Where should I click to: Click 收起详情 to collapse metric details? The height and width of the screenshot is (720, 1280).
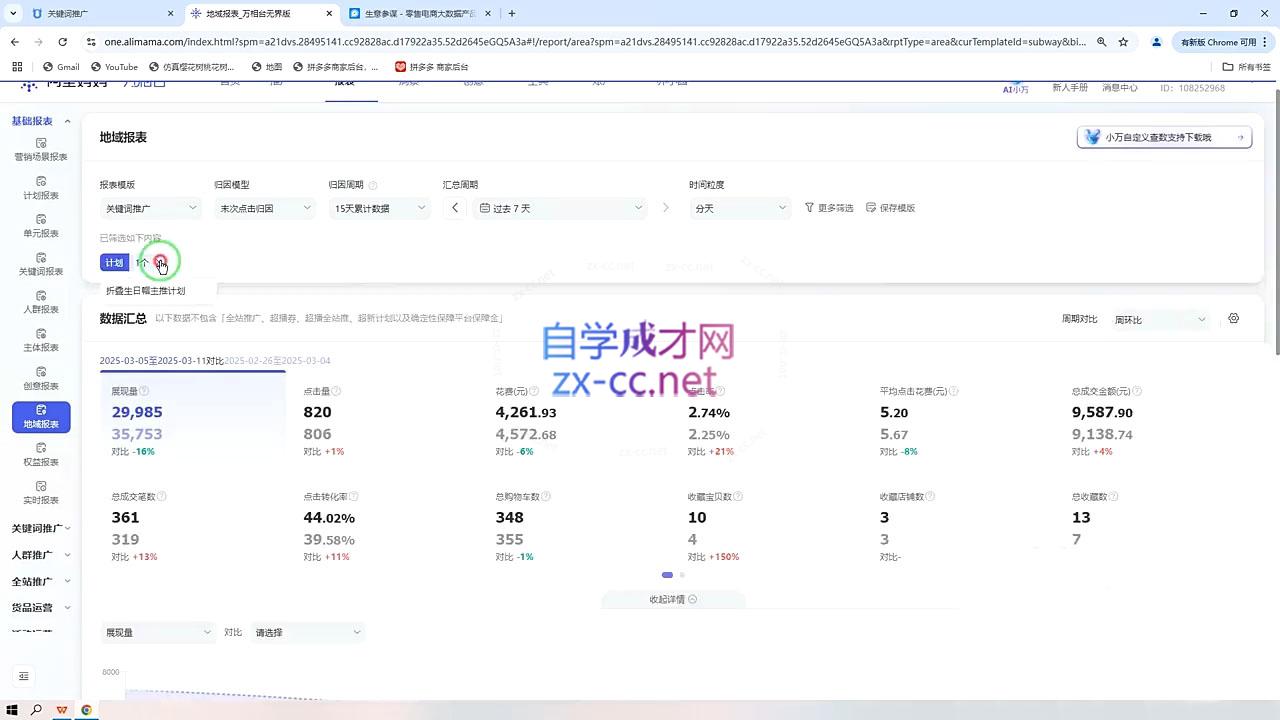pos(672,599)
